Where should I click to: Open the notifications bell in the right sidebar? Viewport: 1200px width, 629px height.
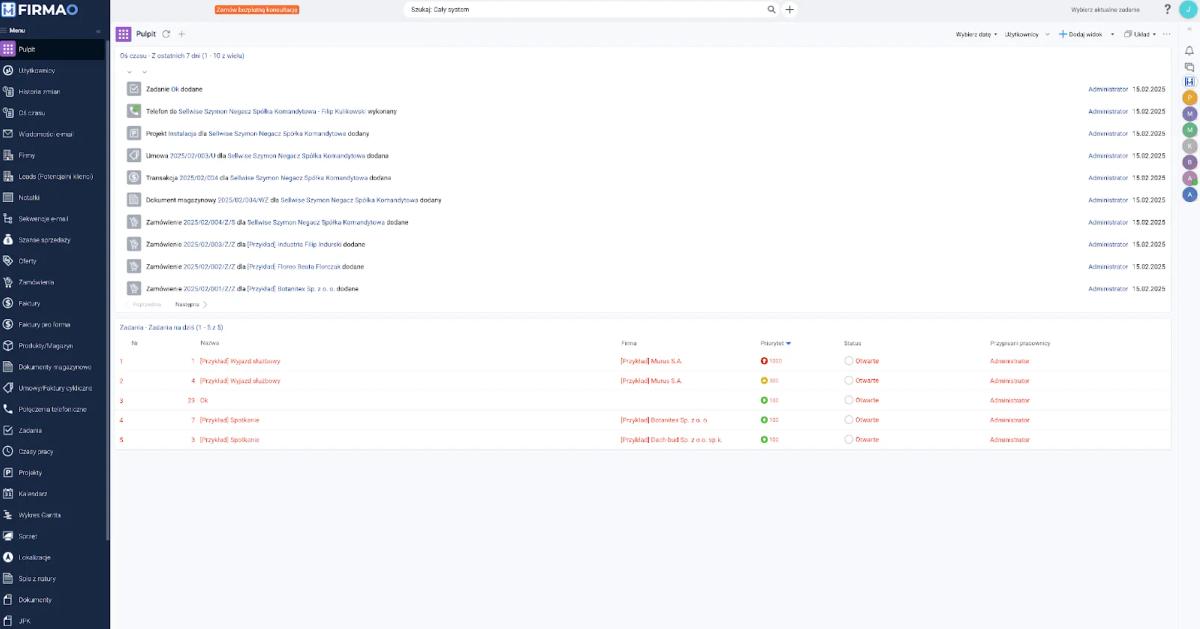(x=1189, y=51)
